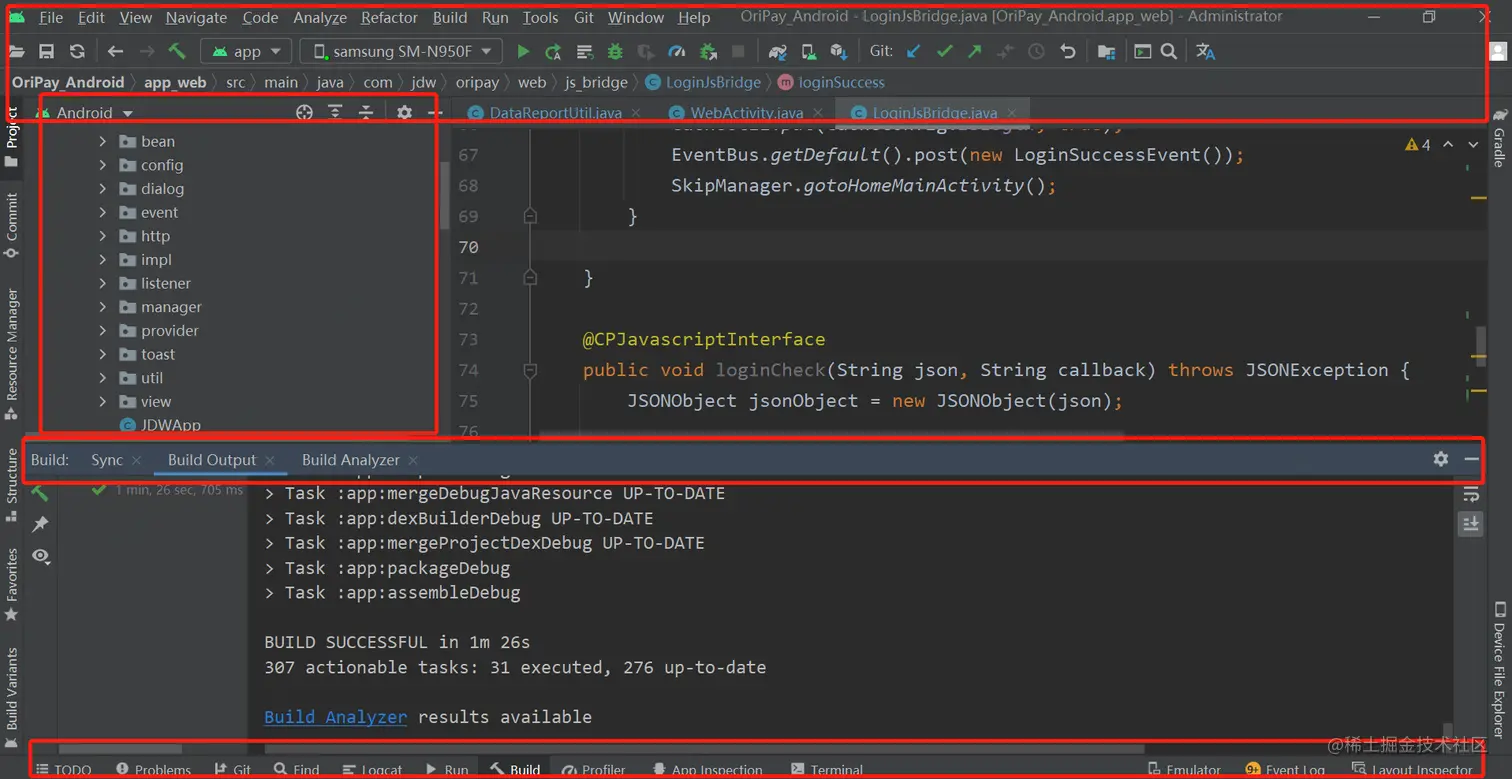
Task: Click the Make Project hammer icon
Action: tap(177, 51)
